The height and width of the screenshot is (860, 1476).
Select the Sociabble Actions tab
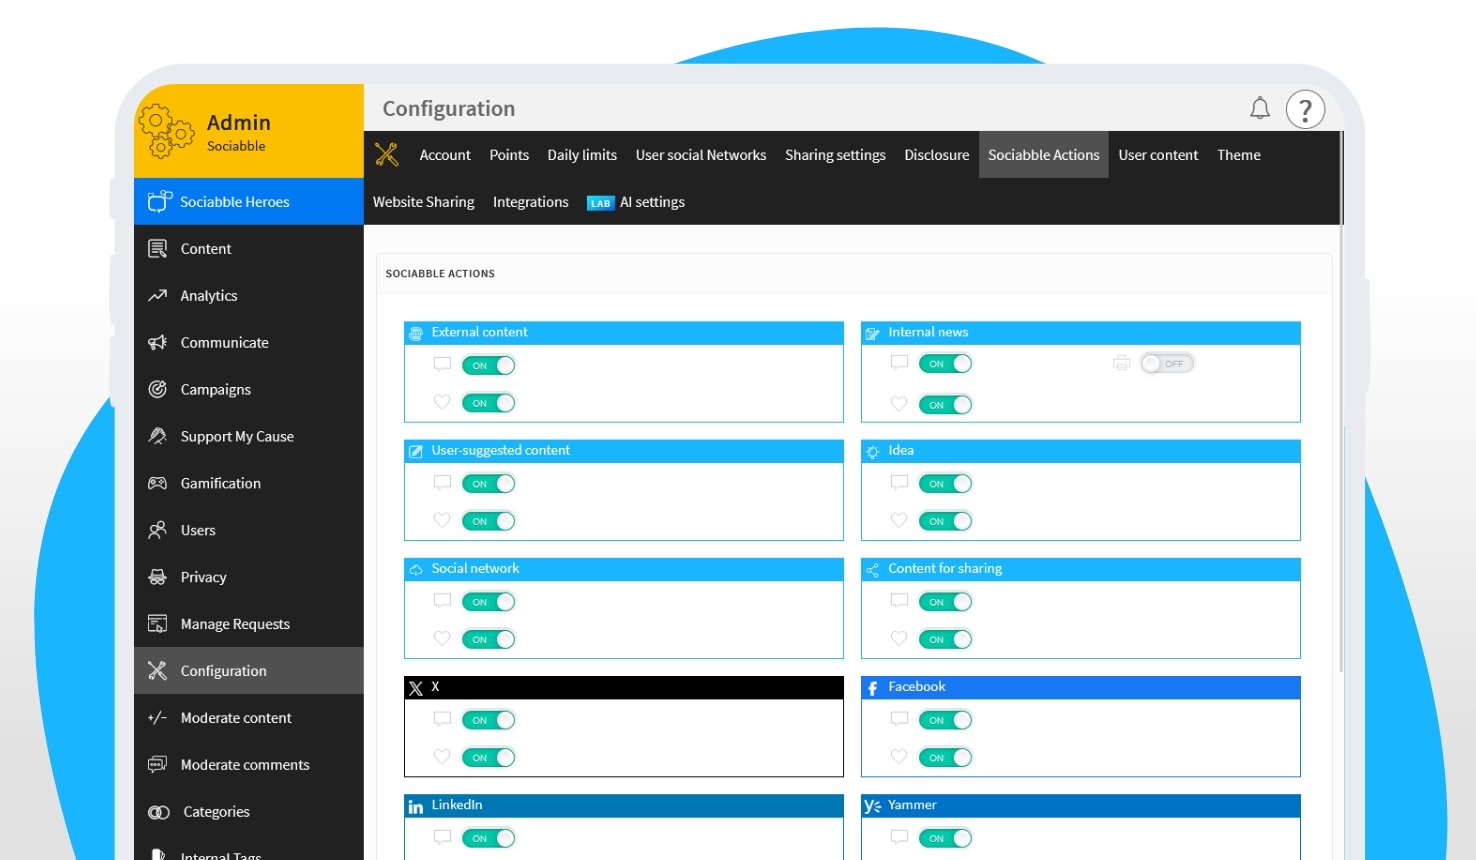coord(1044,155)
